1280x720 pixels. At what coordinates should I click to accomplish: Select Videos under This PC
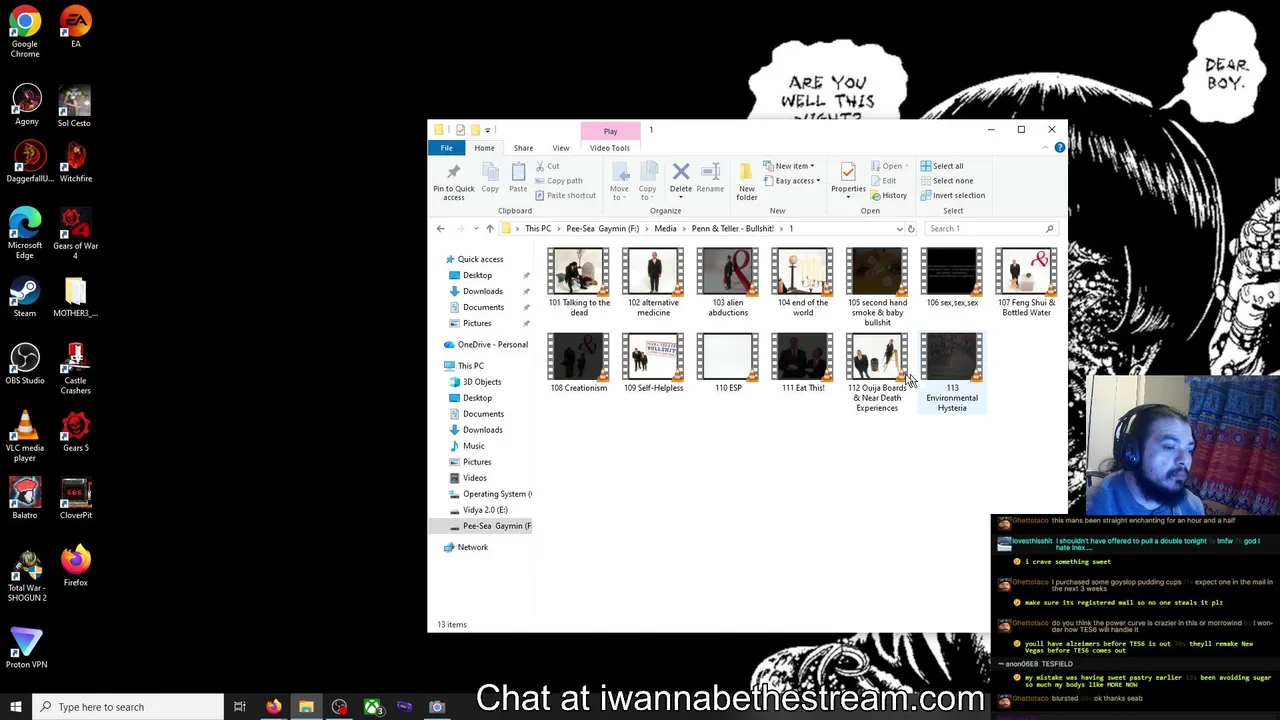tap(474, 478)
